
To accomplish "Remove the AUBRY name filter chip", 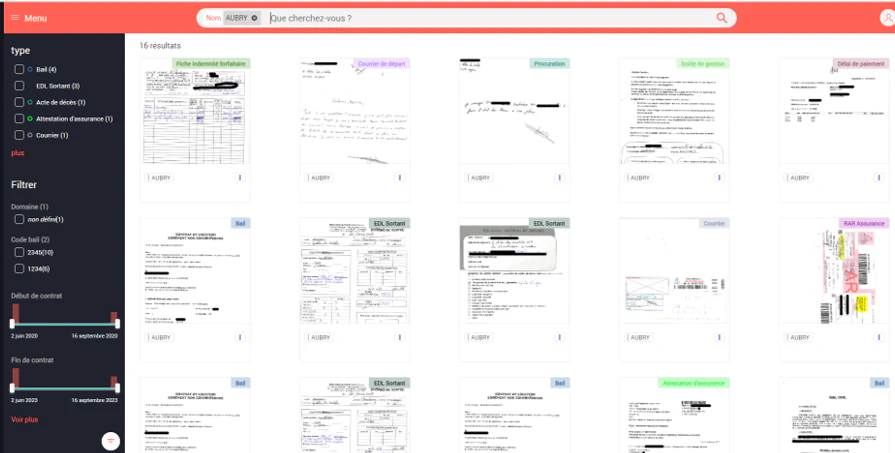I will (x=254, y=18).
